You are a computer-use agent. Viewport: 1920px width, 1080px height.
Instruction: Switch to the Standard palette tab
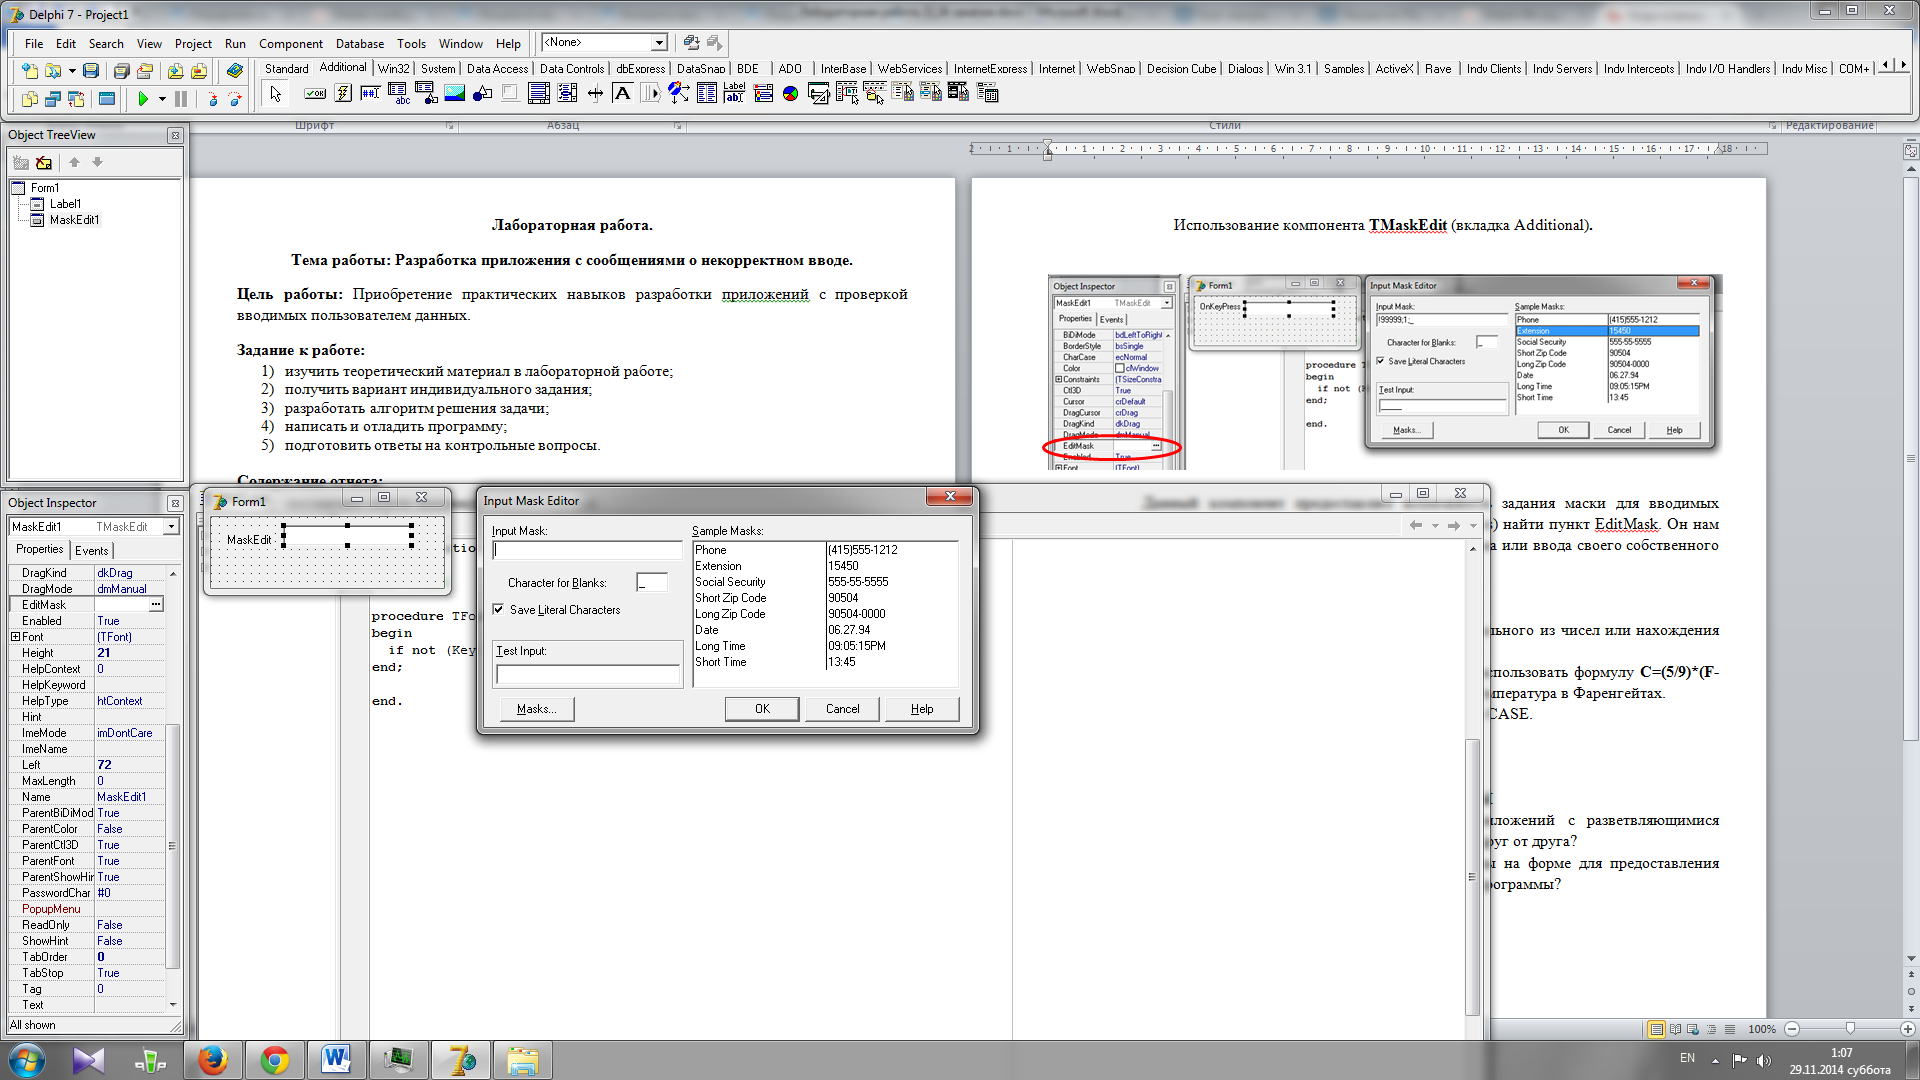click(x=286, y=69)
